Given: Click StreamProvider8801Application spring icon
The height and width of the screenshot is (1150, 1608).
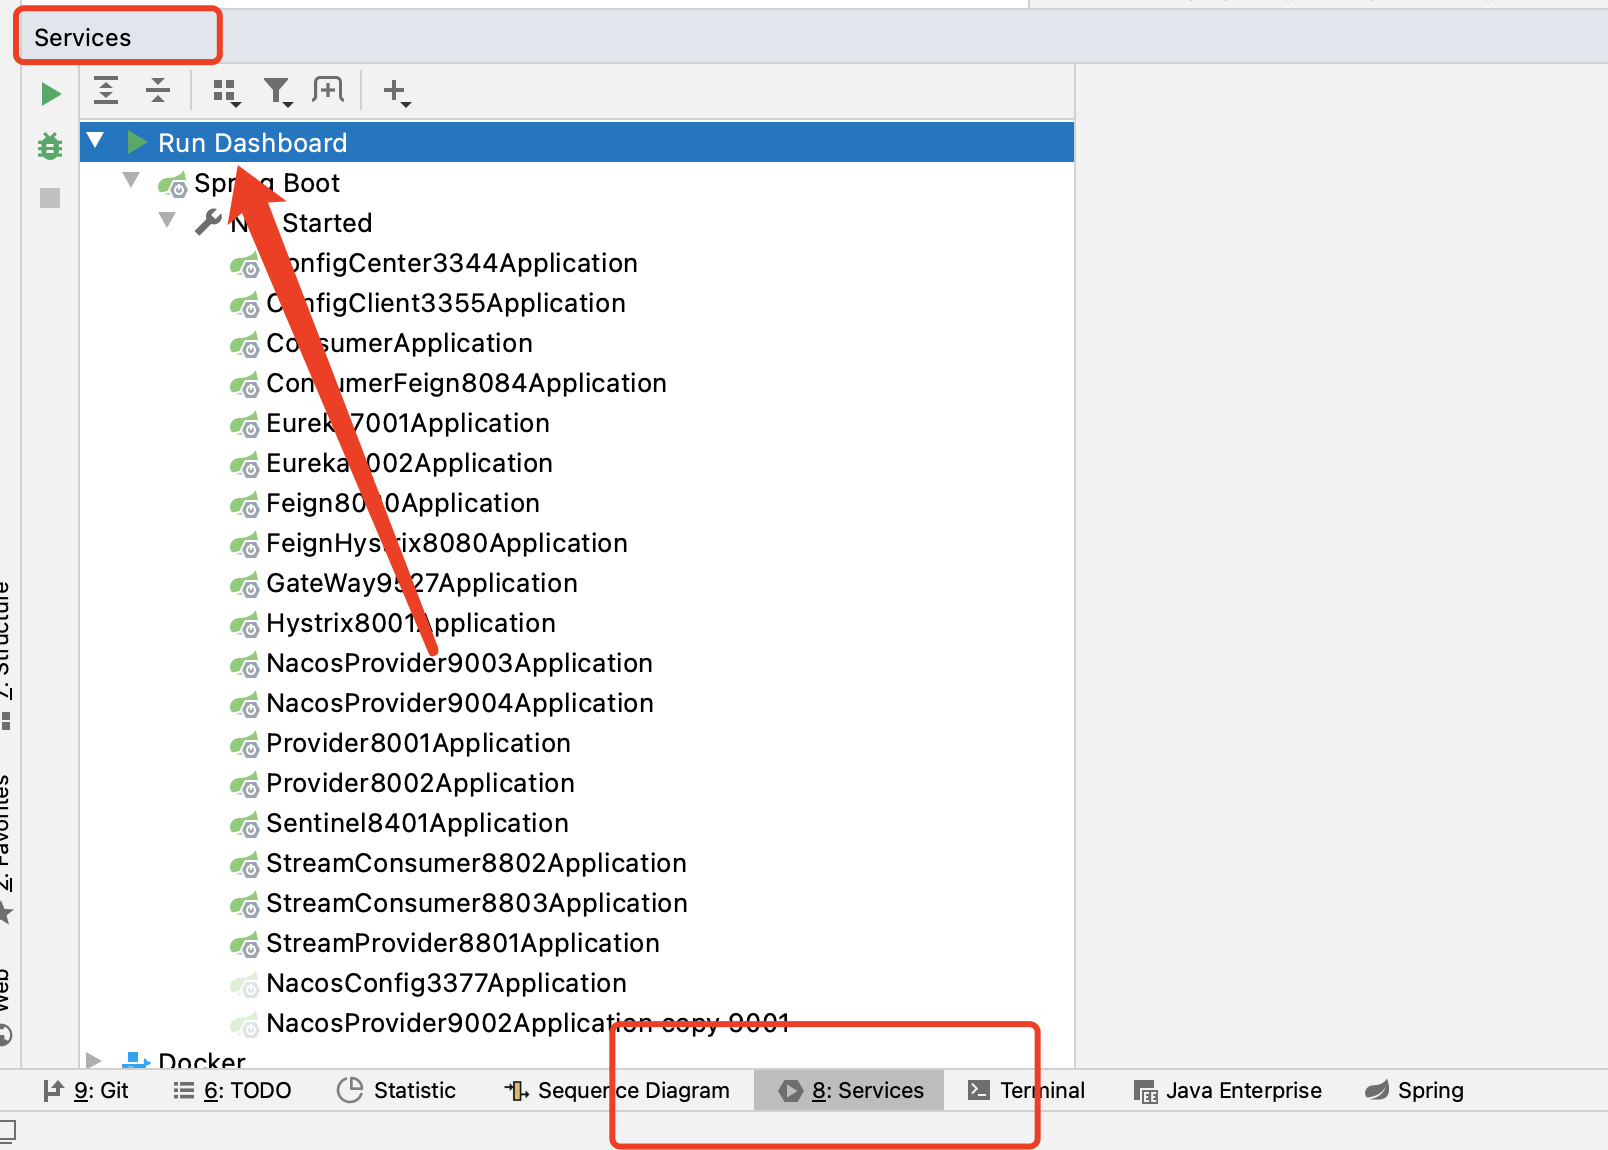Looking at the screenshot, I should point(245,945).
